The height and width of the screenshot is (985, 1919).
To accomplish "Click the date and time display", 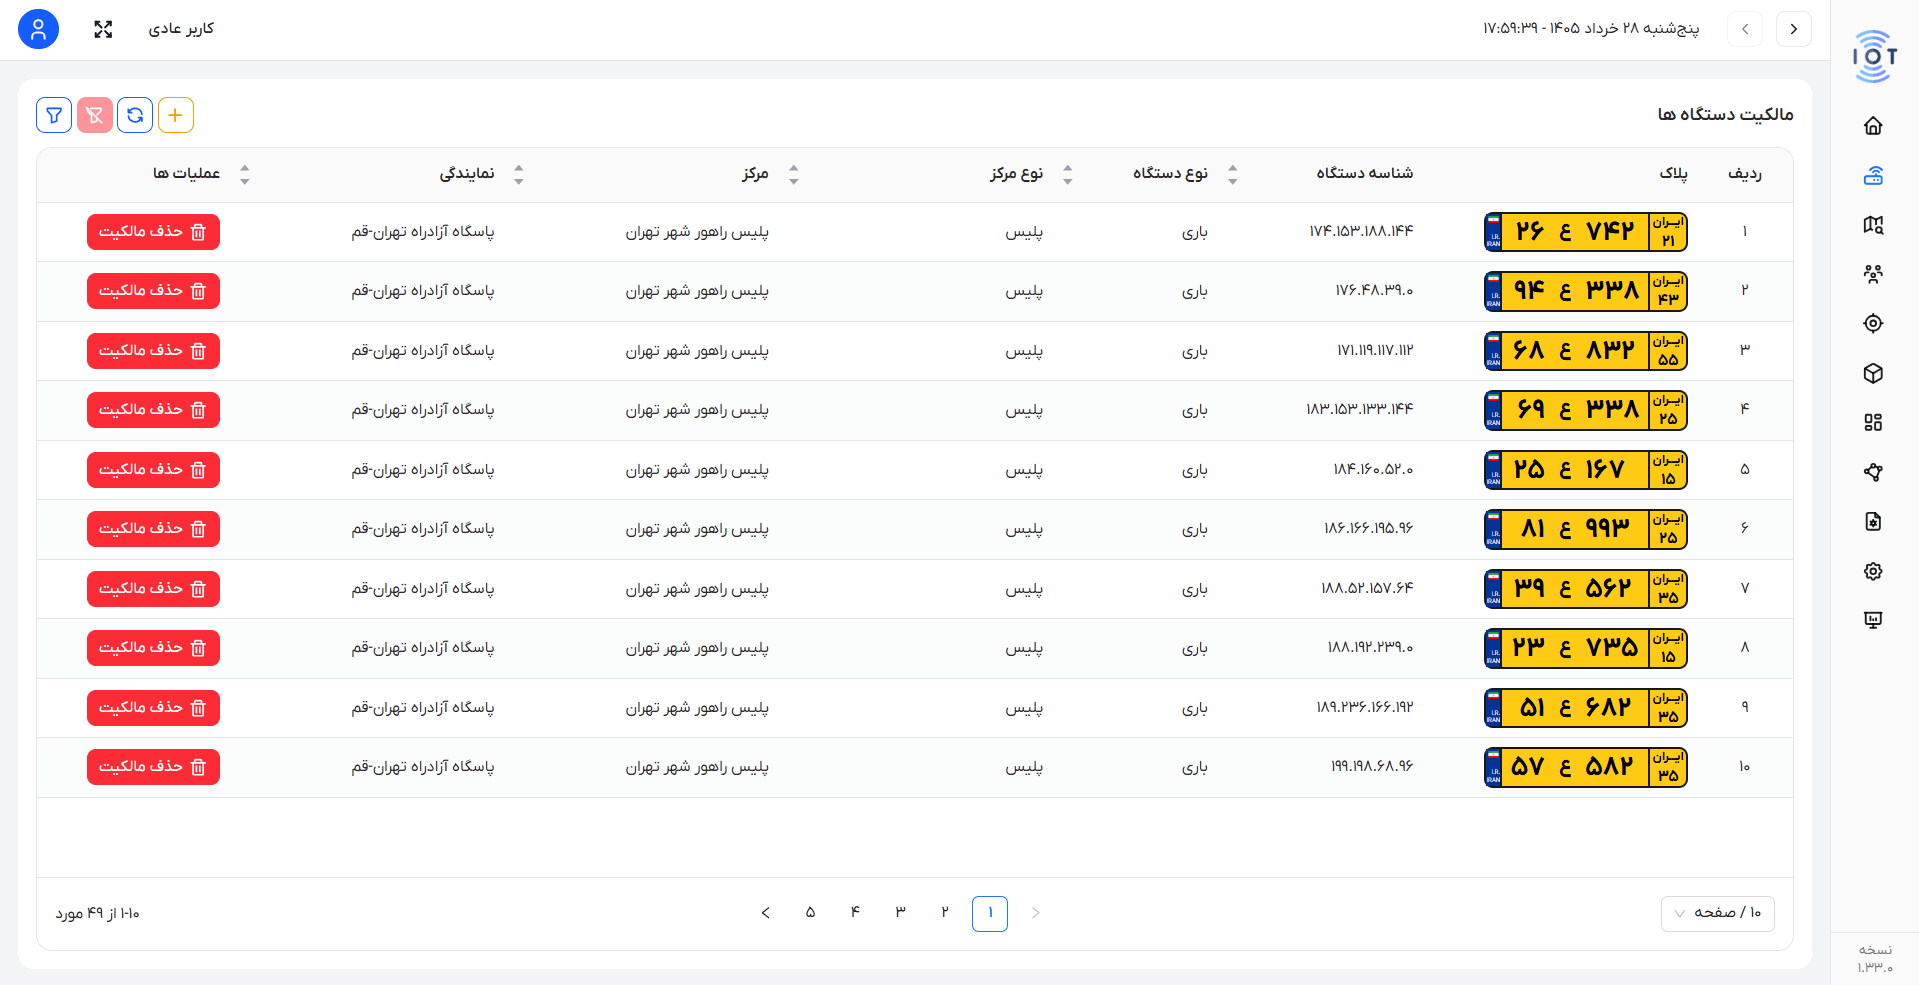I will click(1591, 29).
